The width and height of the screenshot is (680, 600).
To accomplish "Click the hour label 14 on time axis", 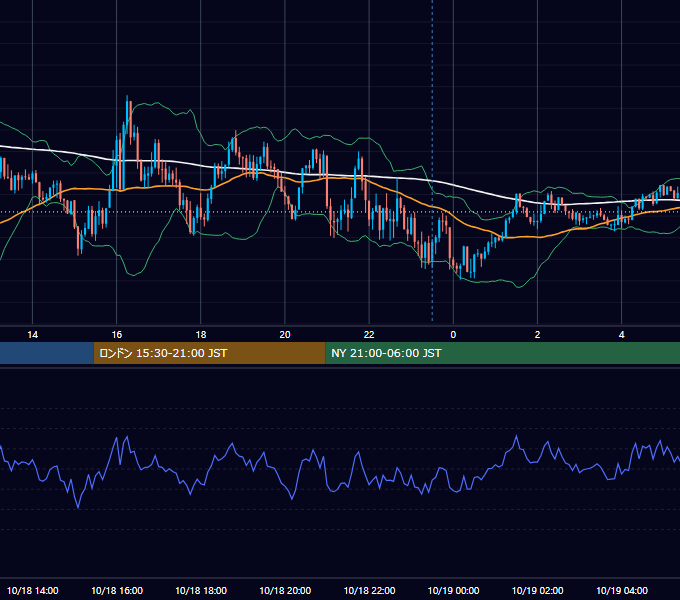I will coord(33,335).
